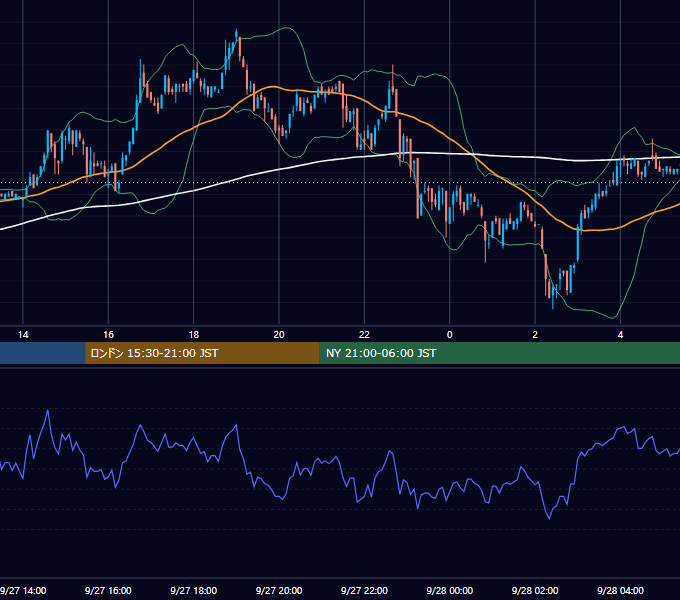Click the 2 hour label on the price chart axis
Viewport: 680px width, 600px height.
coord(535,335)
